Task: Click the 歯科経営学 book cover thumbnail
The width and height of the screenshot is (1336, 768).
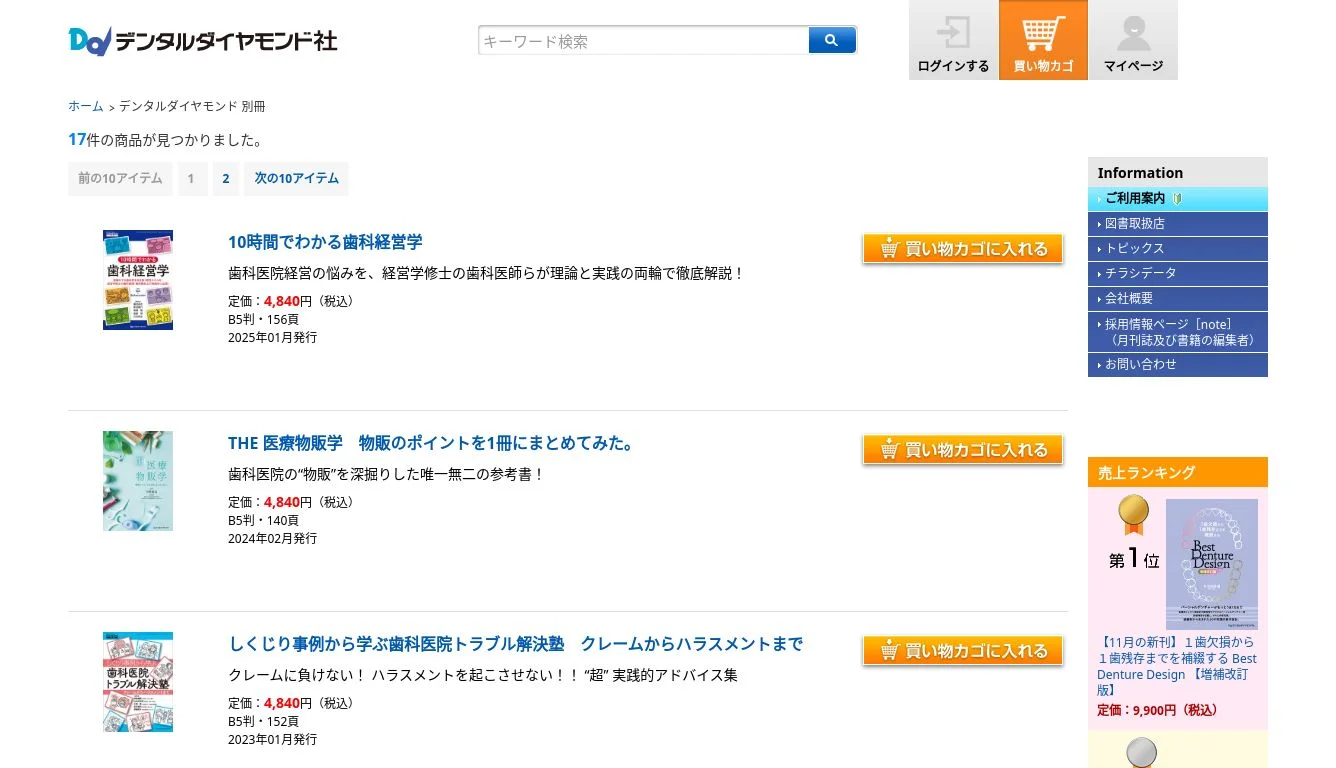Action: [x=138, y=280]
